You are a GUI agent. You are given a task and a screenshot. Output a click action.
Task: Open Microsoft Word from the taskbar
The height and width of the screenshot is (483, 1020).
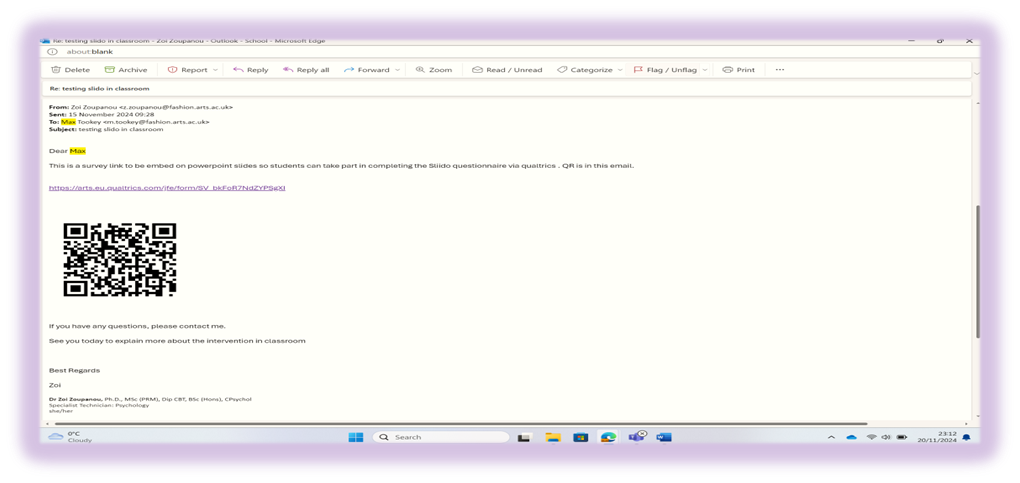click(664, 437)
